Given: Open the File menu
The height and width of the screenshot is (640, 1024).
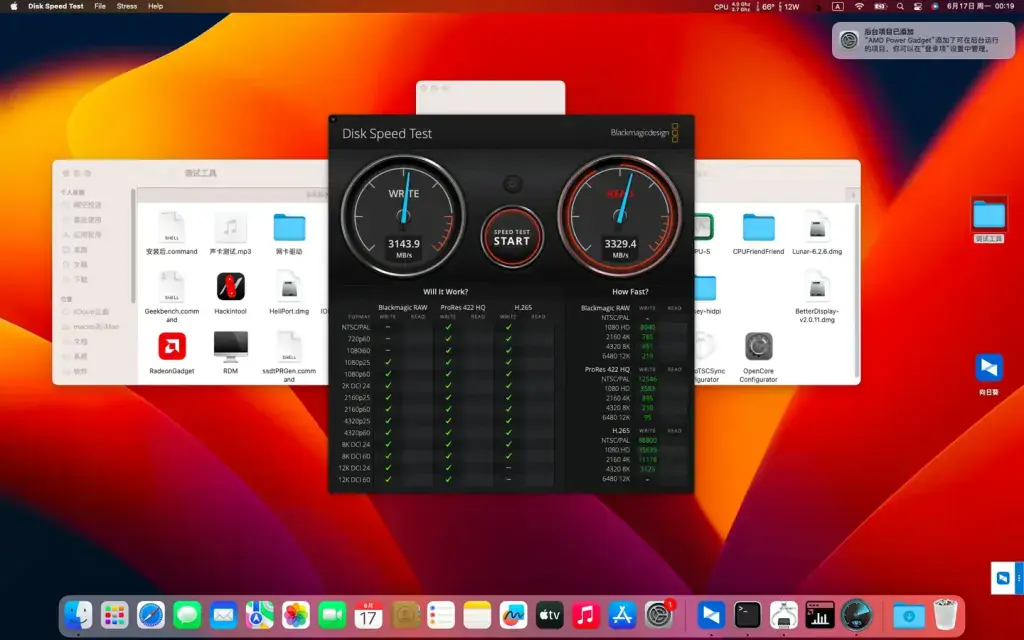Looking at the screenshot, I should [100, 7].
